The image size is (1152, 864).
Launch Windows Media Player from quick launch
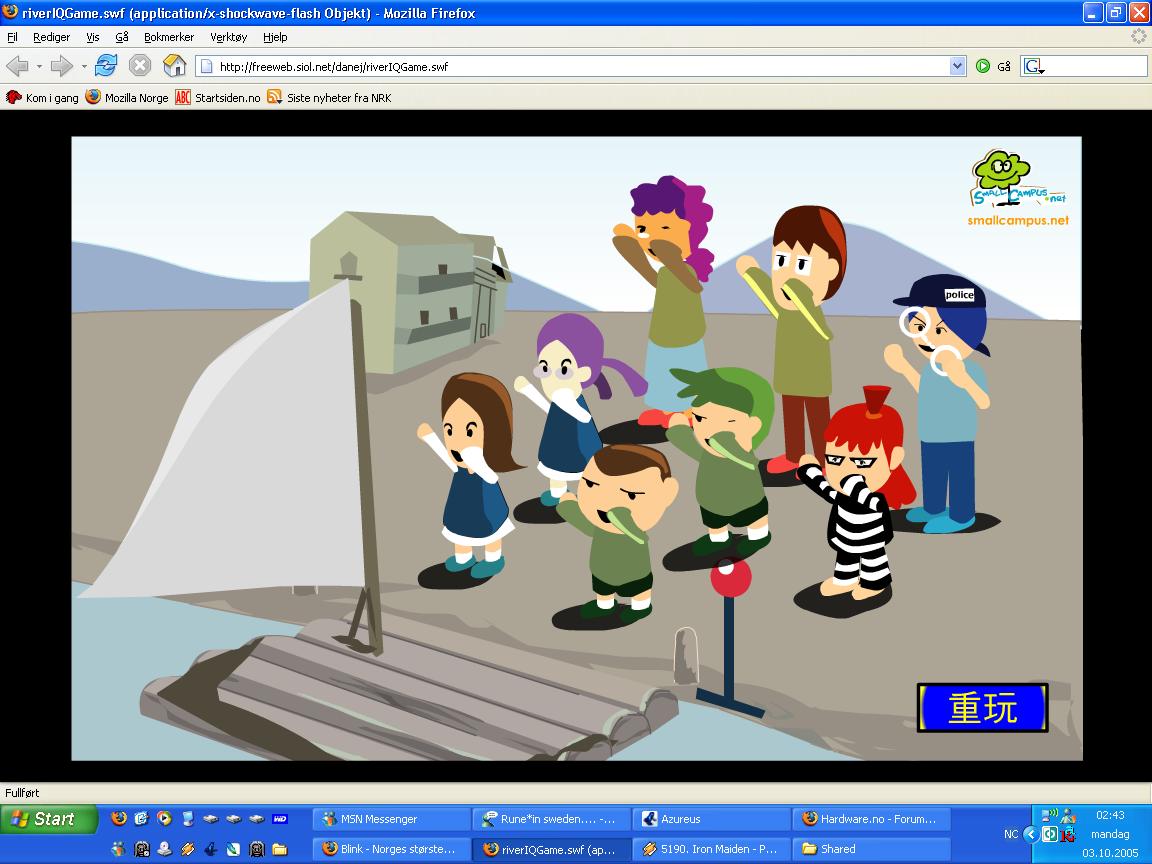(x=165, y=818)
